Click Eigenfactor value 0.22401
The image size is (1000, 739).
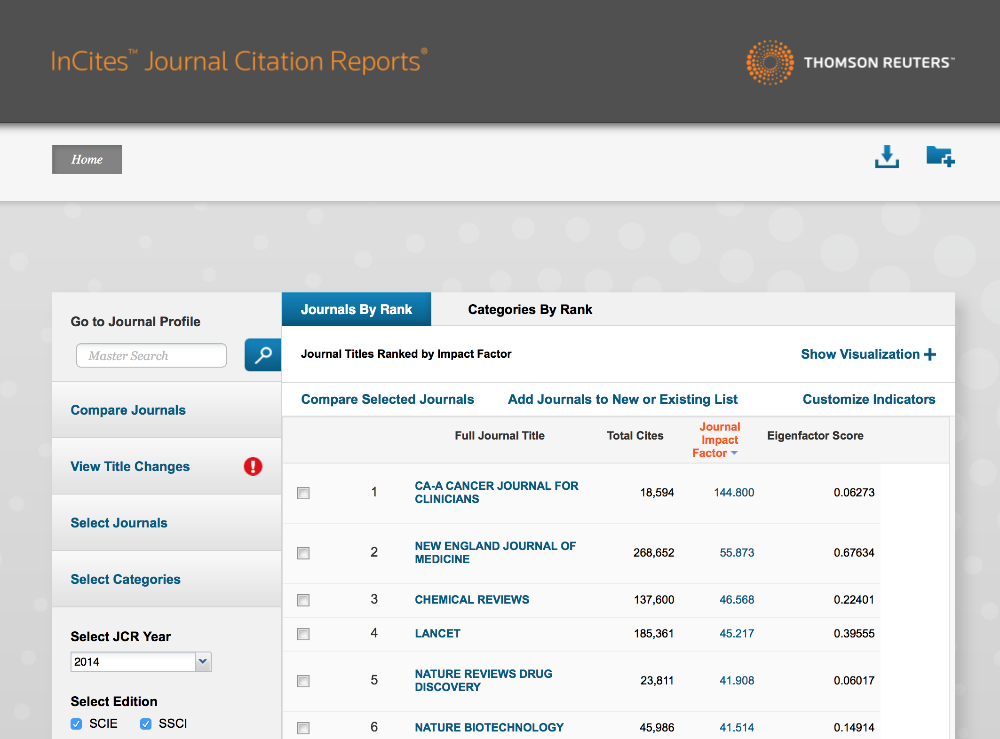tap(854, 600)
